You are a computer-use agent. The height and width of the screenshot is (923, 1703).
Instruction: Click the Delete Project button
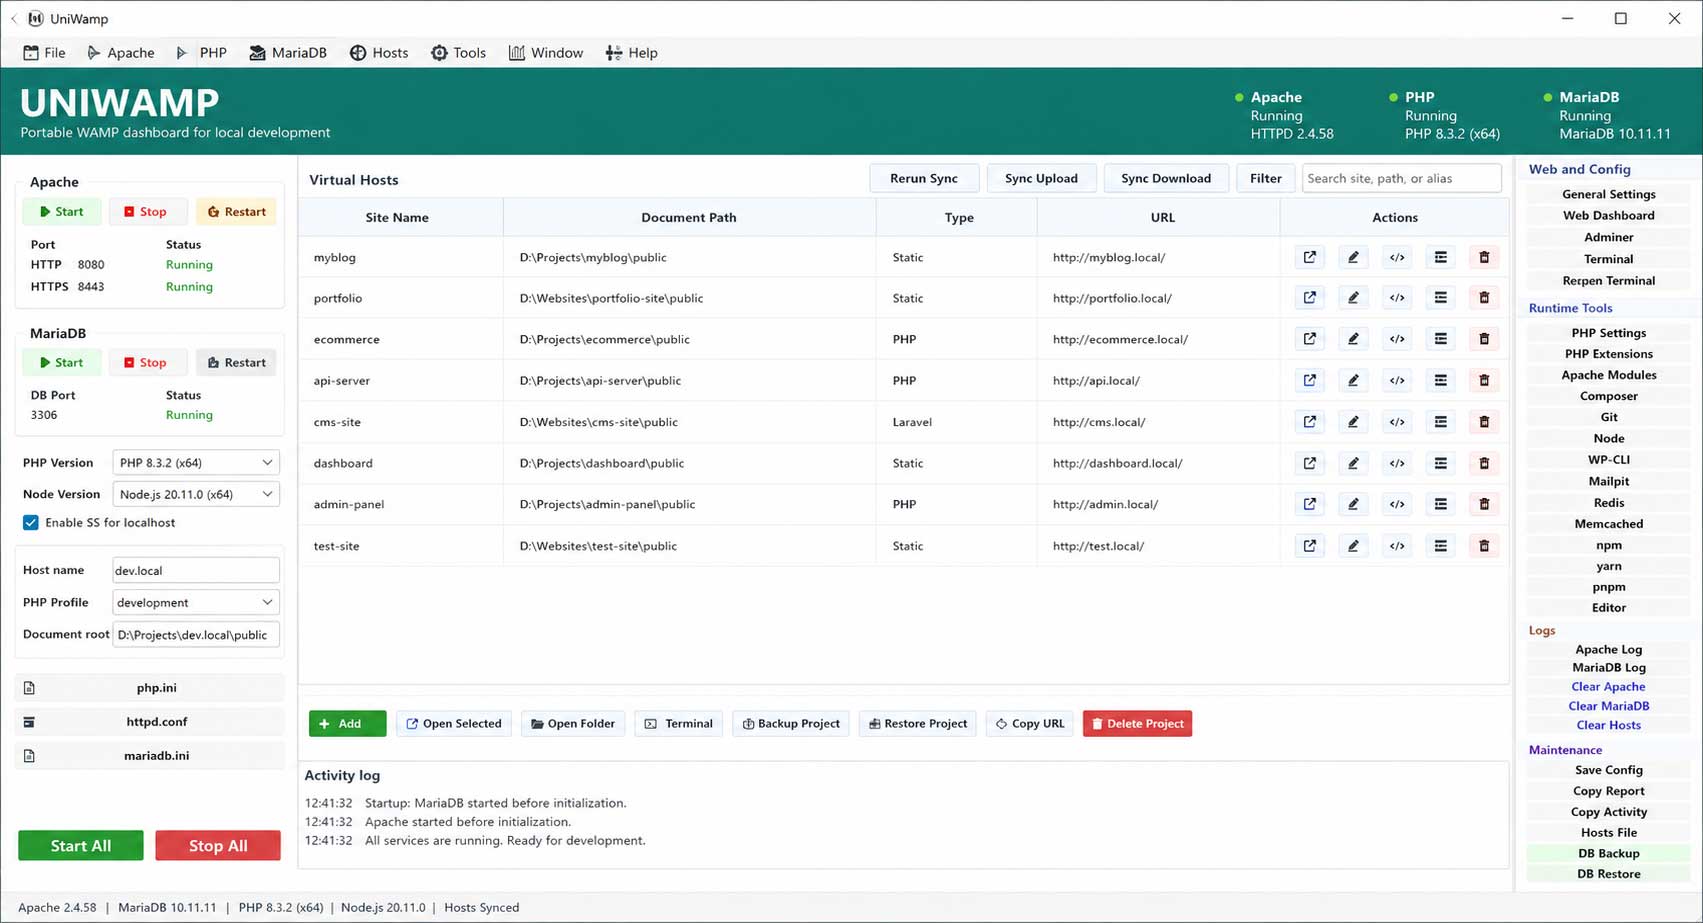[x=1137, y=723]
